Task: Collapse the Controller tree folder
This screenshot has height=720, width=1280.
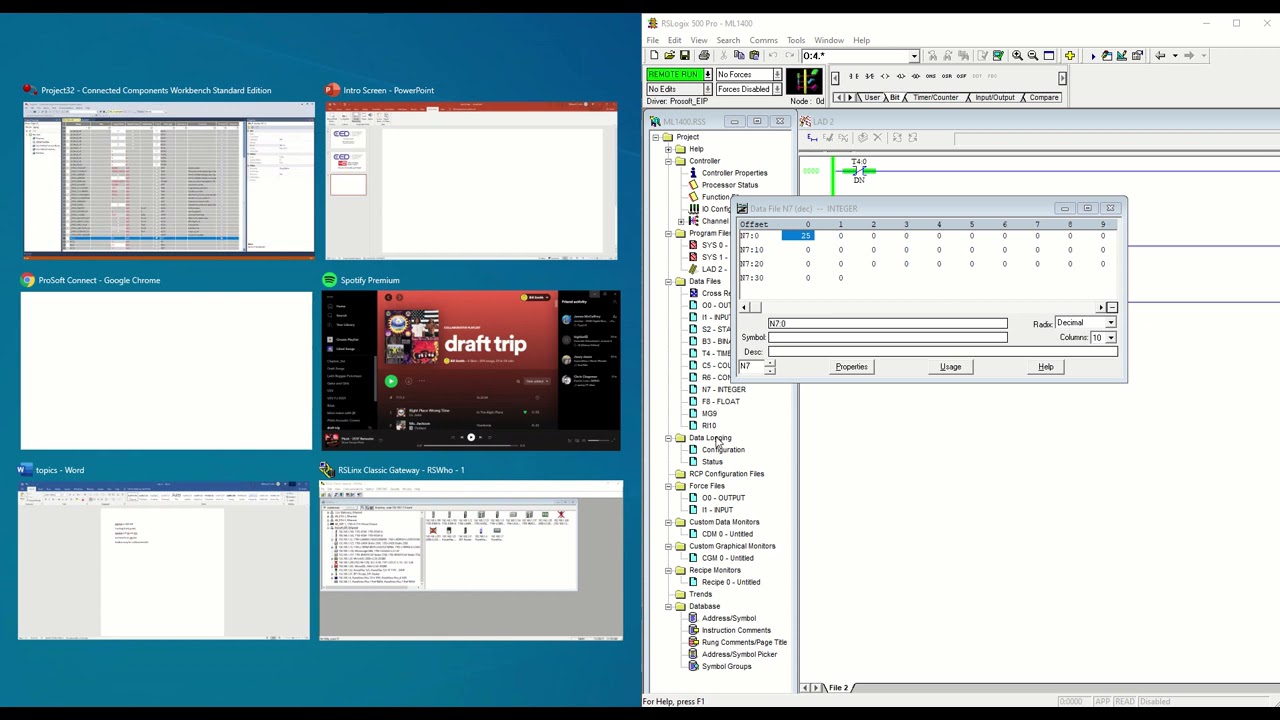Action: (x=668, y=161)
